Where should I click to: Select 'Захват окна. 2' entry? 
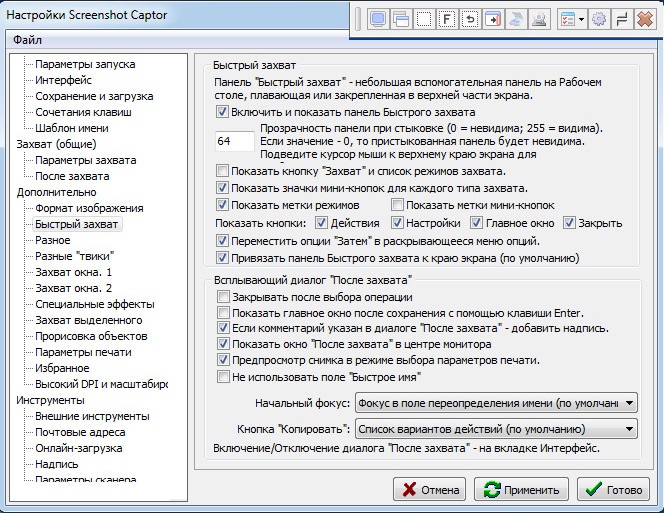click(73, 288)
